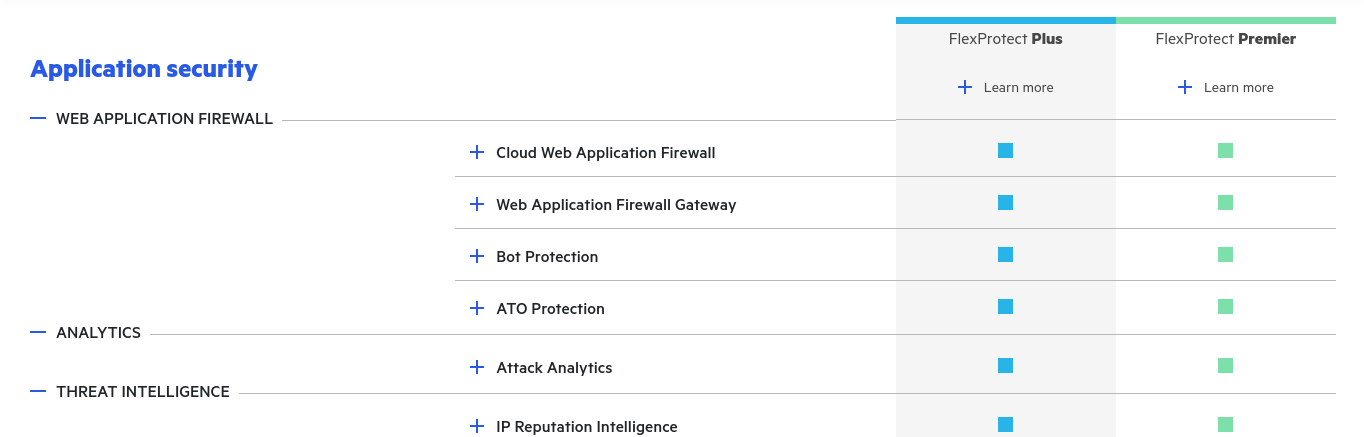The width and height of the screenshot is (1364, 437).
Task: Click plus icon for IP Reputation Intelligence
Action: pos(477,426)
